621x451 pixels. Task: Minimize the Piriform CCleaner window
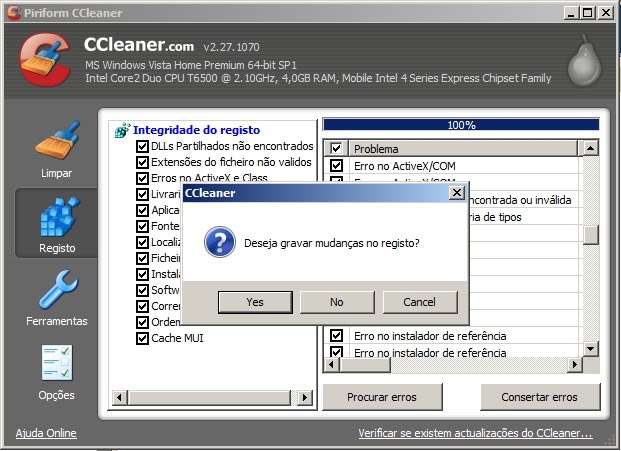click(x=571, y=13)
